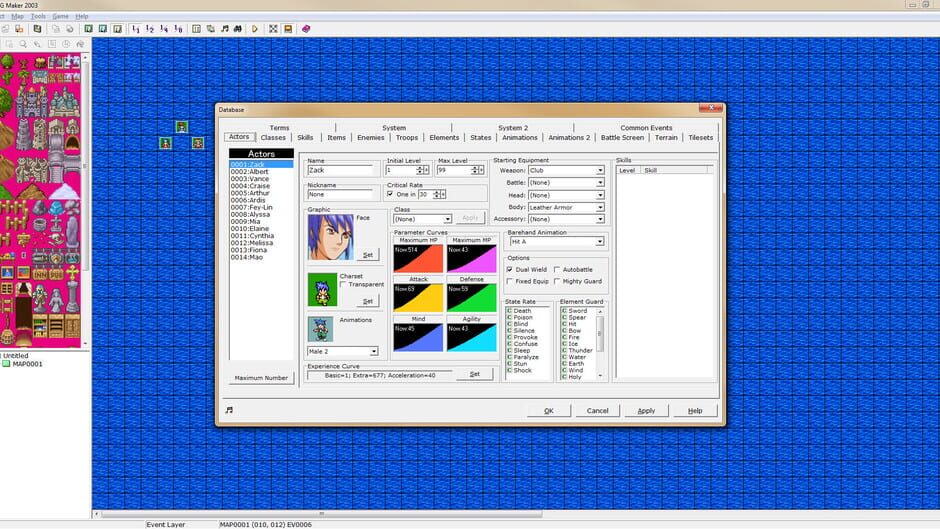Image resolution: width=940 pixels, height=529 pixels.
Task: Switch to the Enemies tab
Action: (370, 137)
